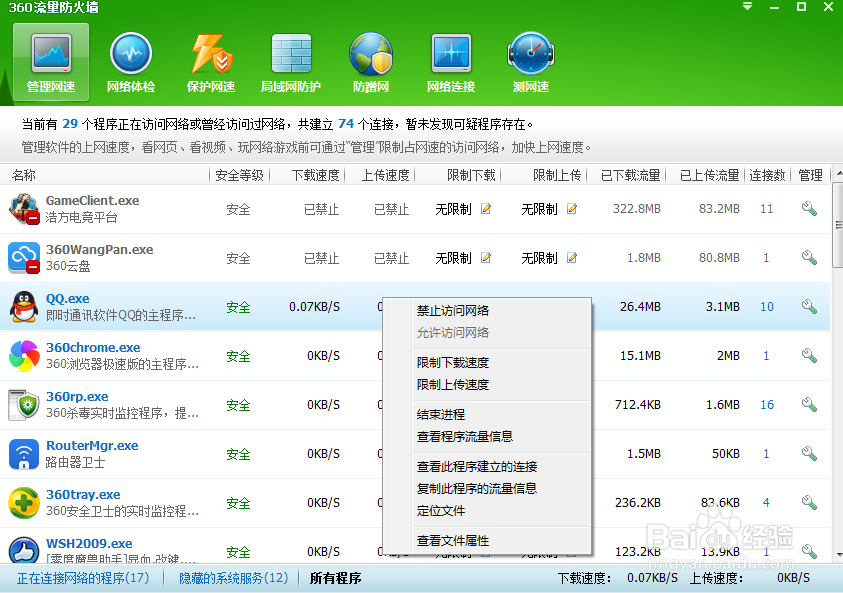This screenshot has width=843, height=593.
Task: Edit upload limit for GameClient.exe
Action: (x=572, y=209)
